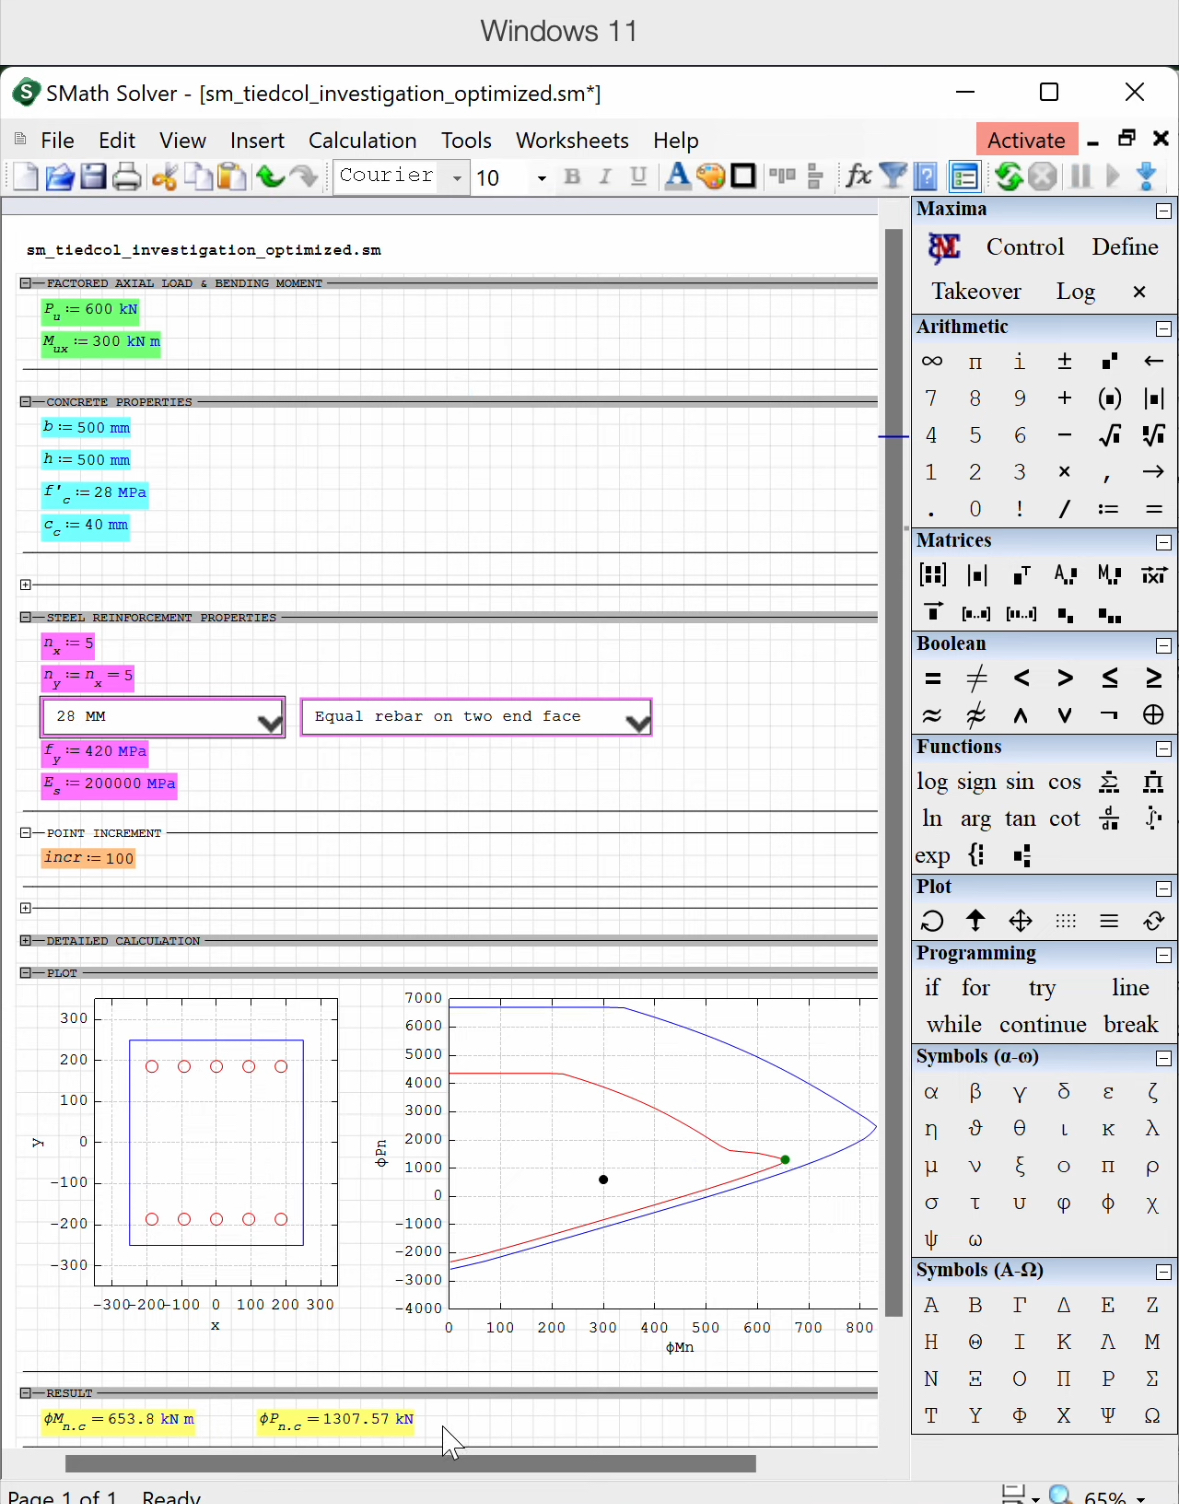Open the Calculation menu

click(362, 140)
